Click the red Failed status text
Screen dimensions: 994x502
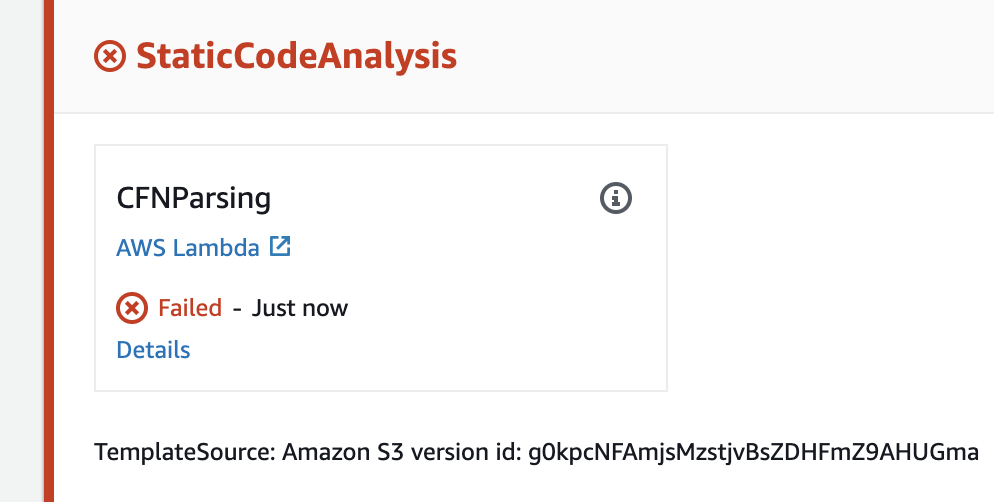pyautogui.click(x=190, y=308)
